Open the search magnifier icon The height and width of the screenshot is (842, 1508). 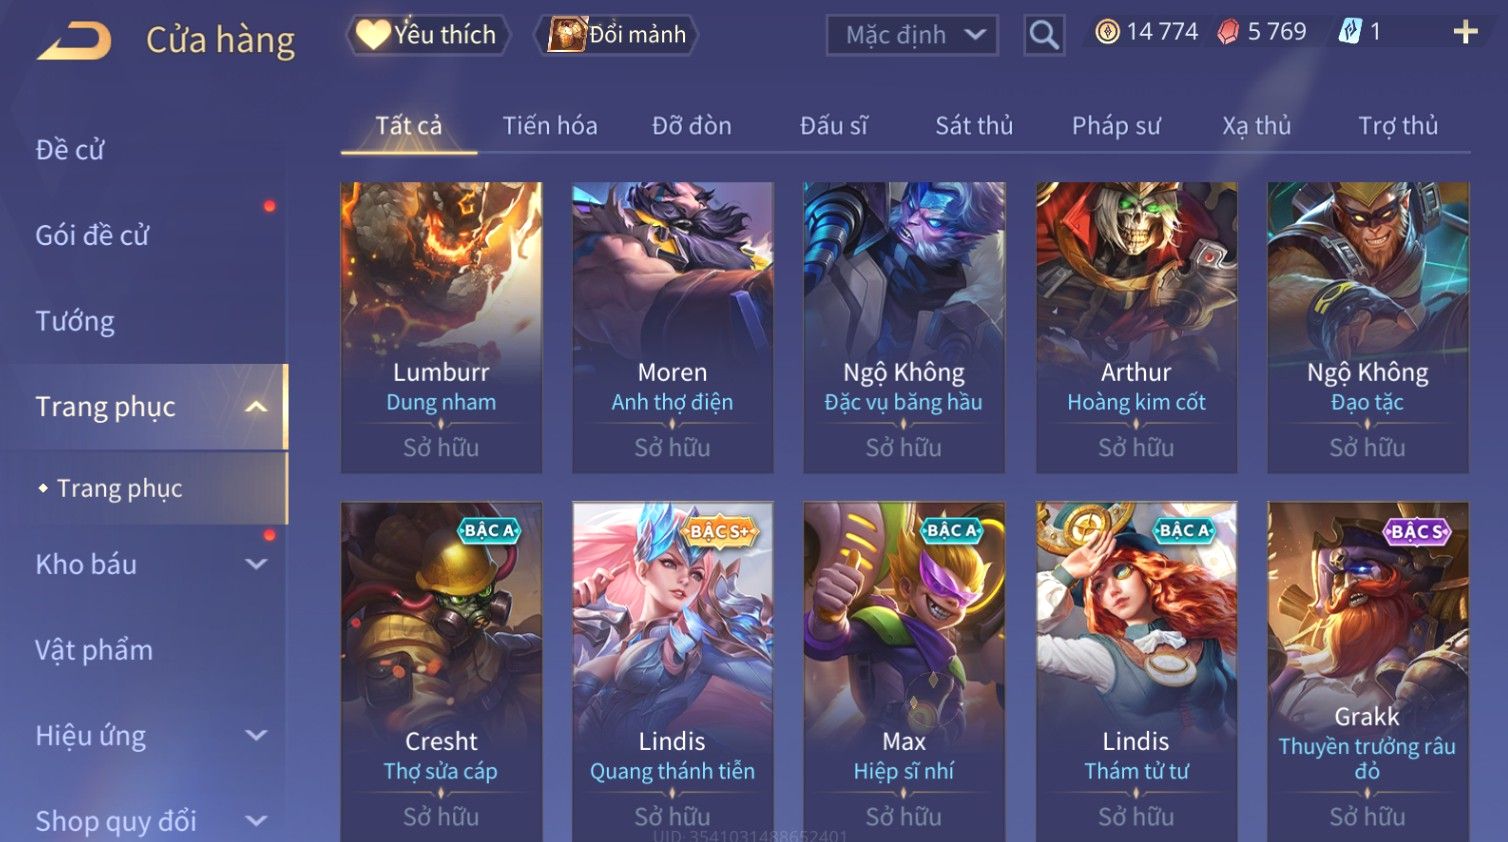tap(1044, 36)
